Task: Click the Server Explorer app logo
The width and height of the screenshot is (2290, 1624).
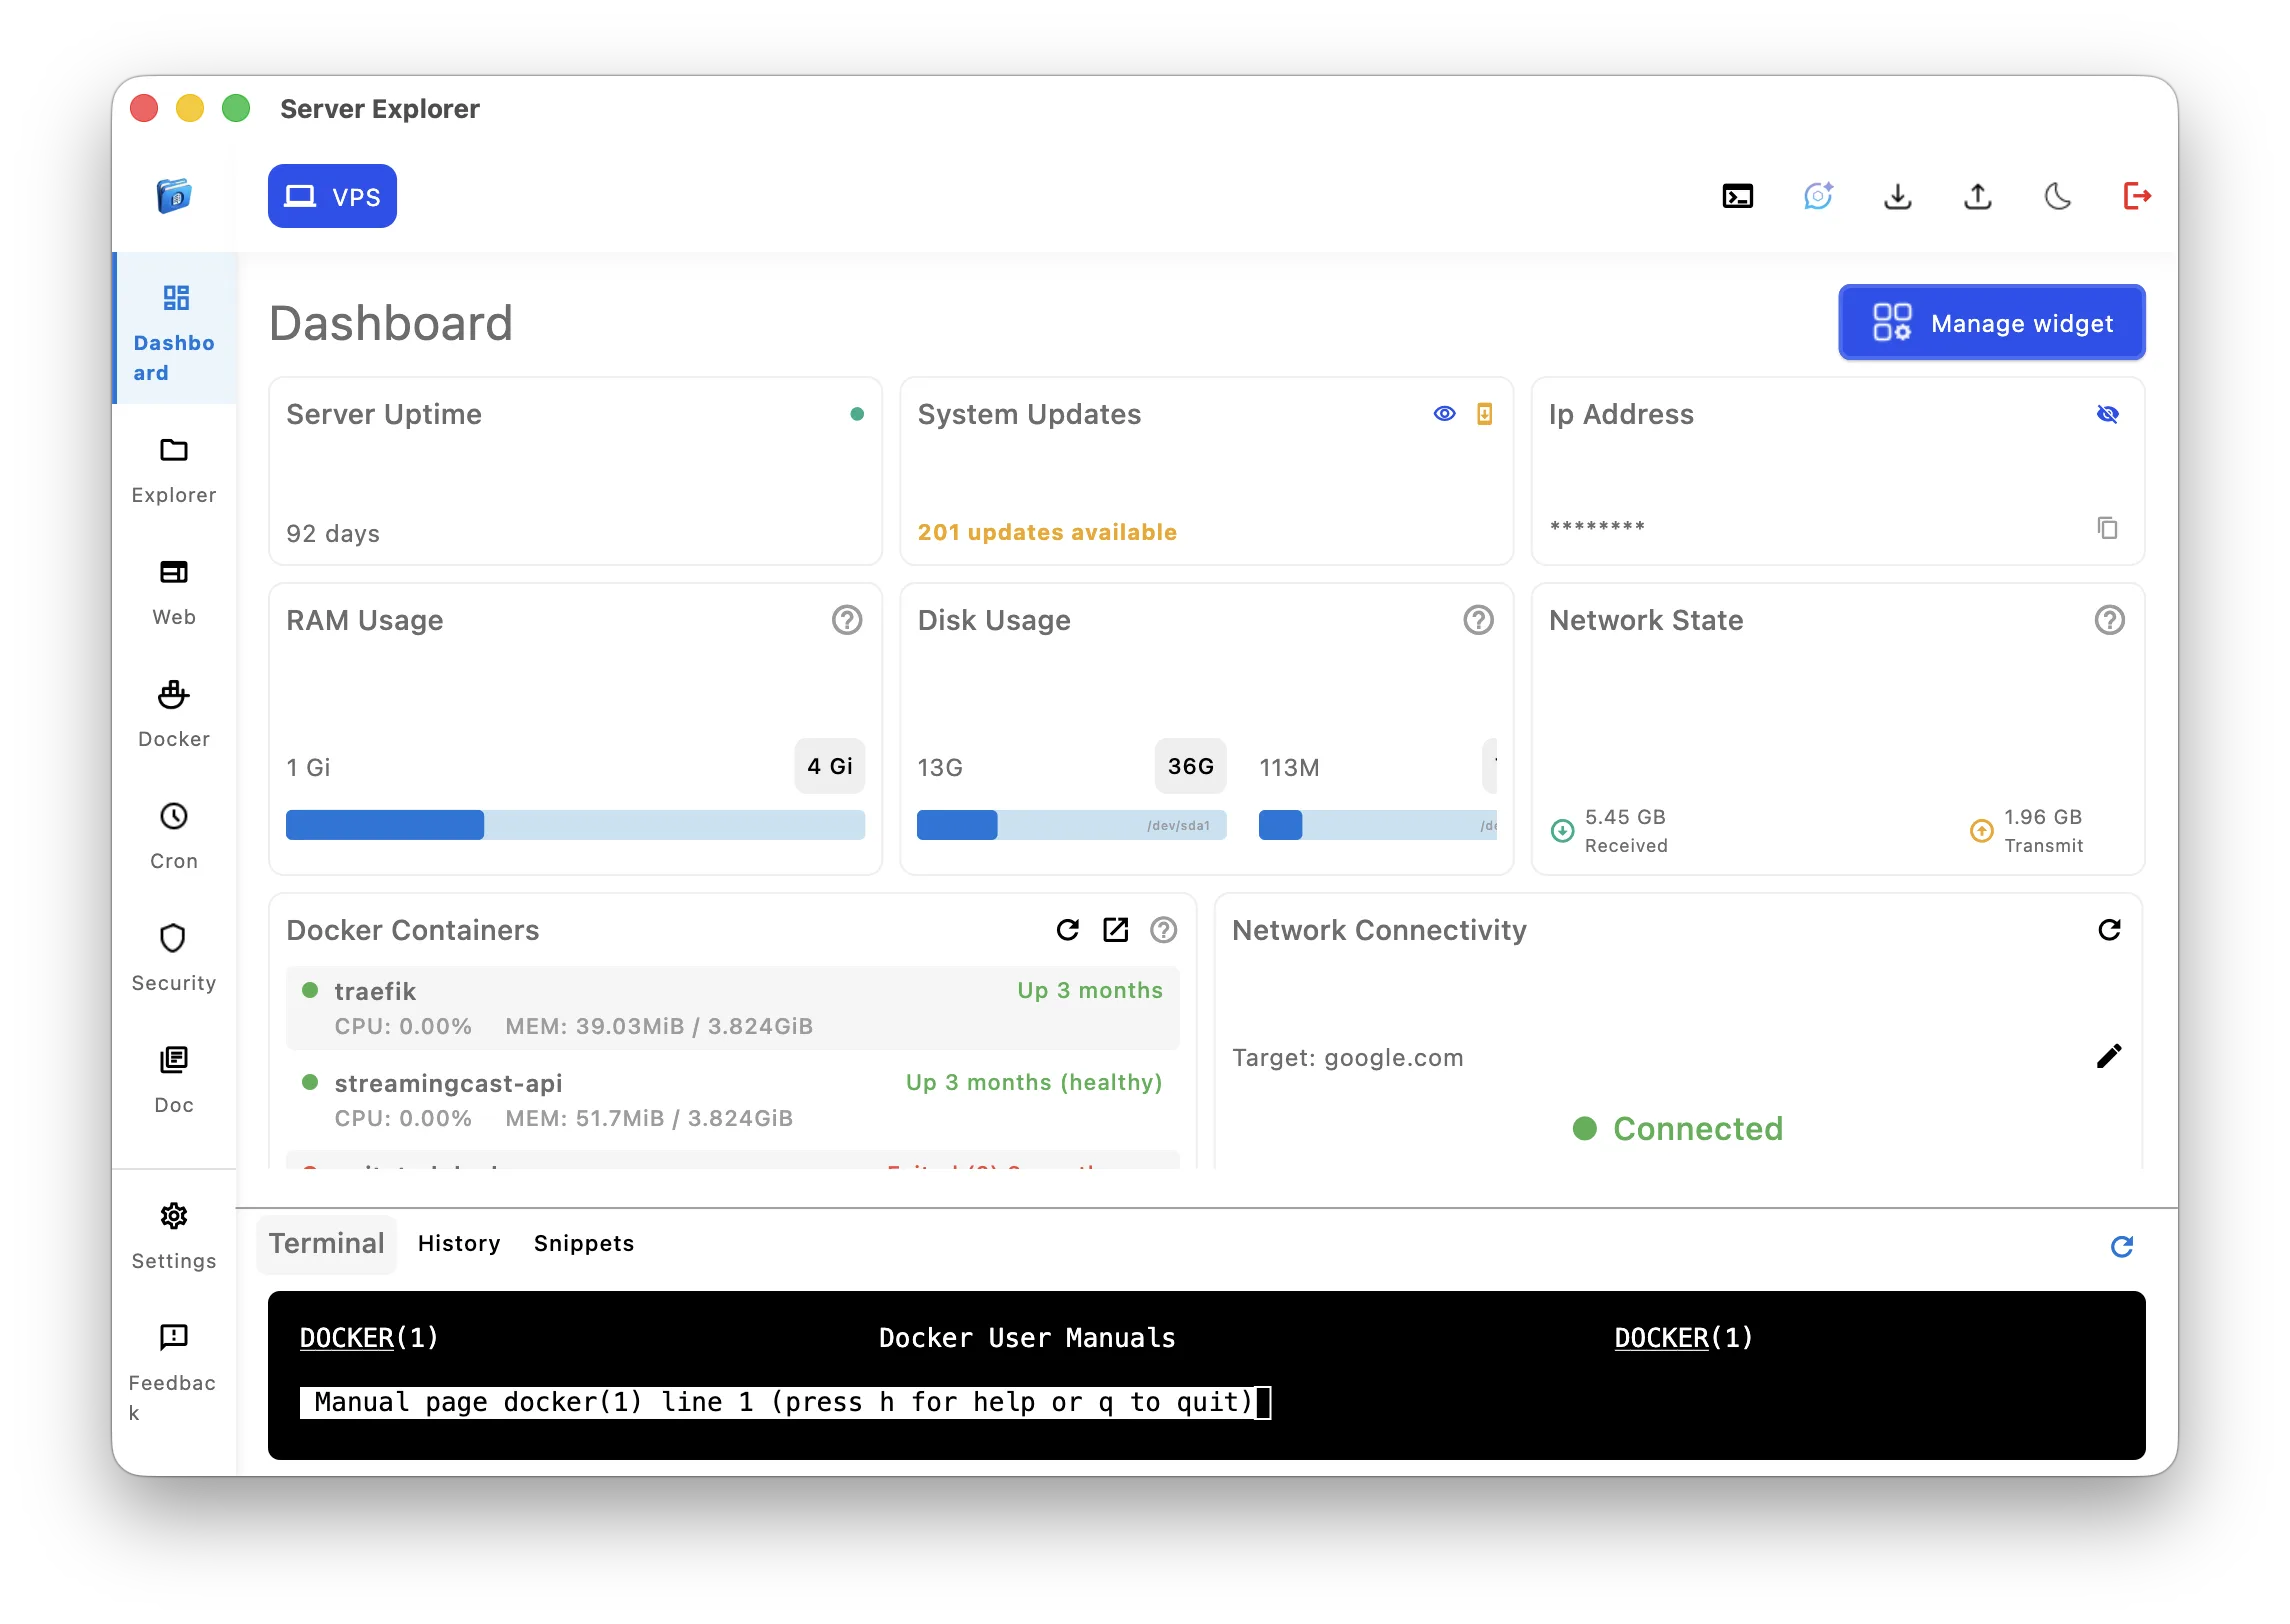Action: coord(174,196)
